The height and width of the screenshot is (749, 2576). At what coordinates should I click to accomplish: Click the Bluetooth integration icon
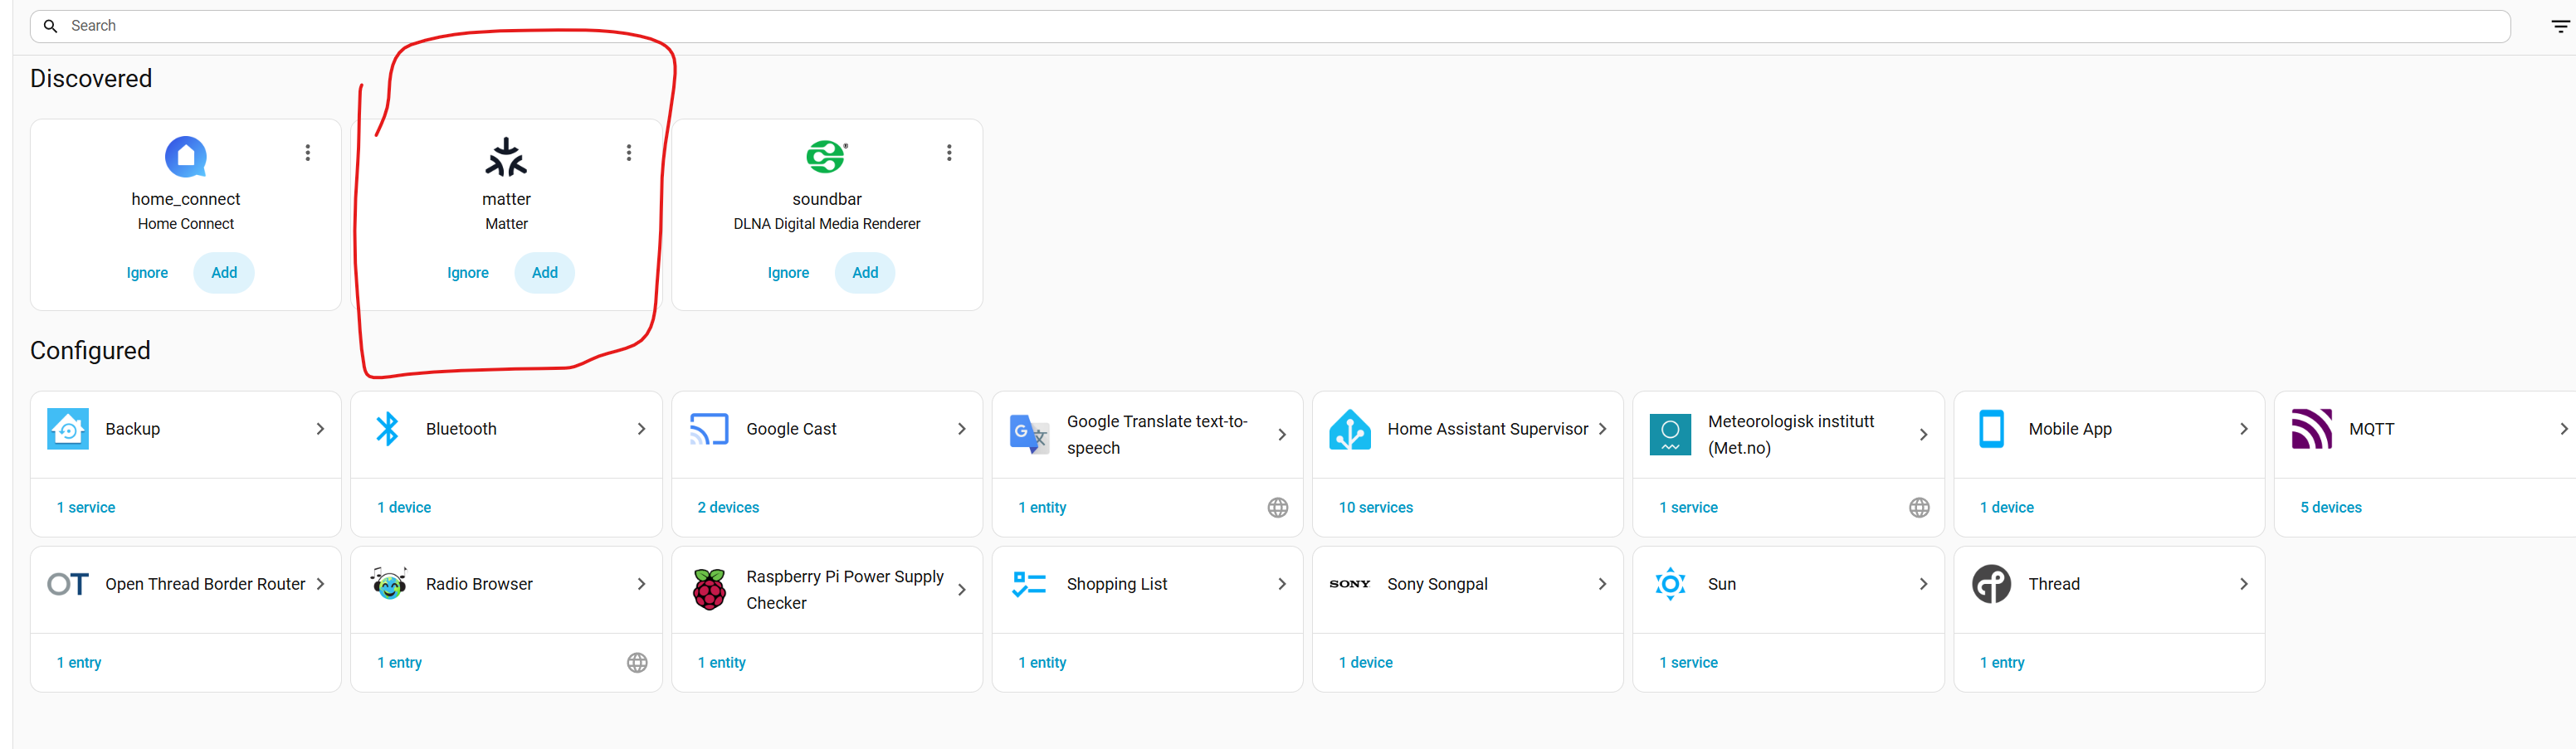(388, 429)
